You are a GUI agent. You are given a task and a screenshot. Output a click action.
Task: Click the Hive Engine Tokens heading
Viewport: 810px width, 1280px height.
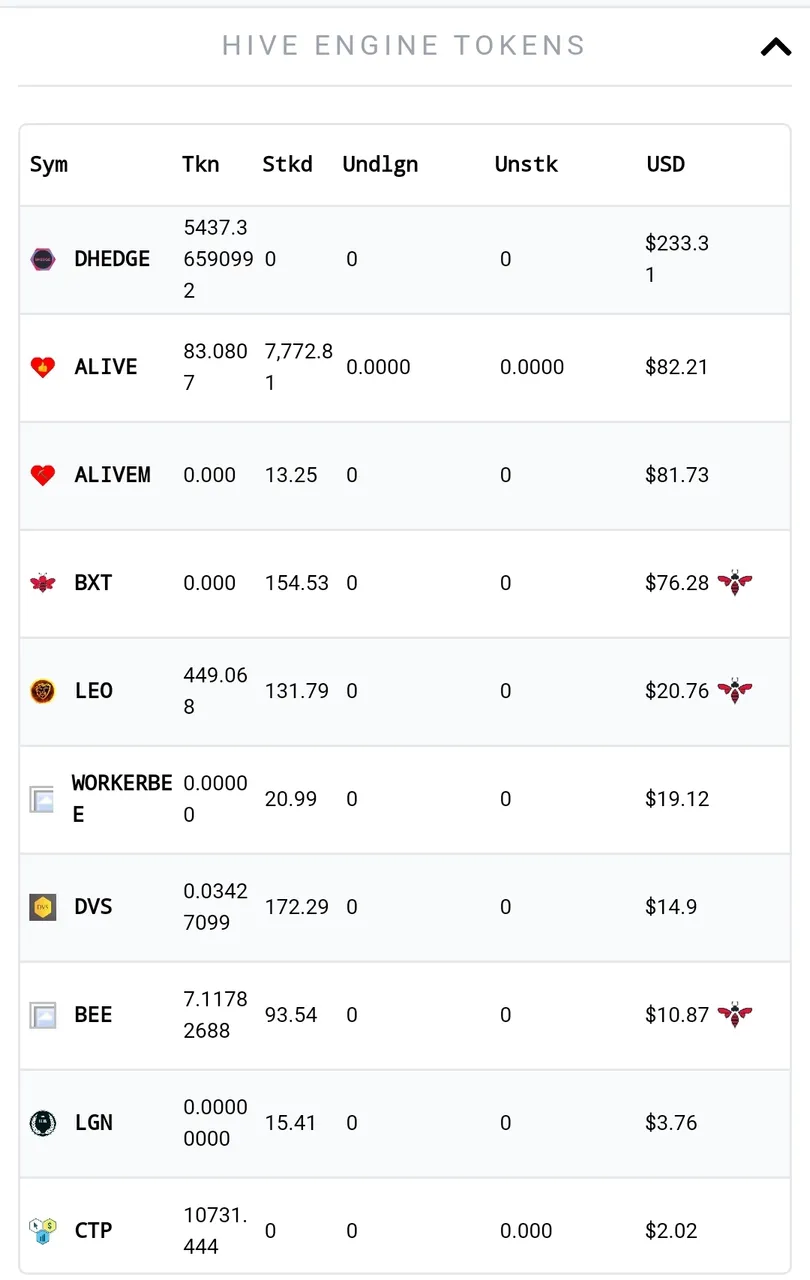pyautogui.click(x=404, y=46)
